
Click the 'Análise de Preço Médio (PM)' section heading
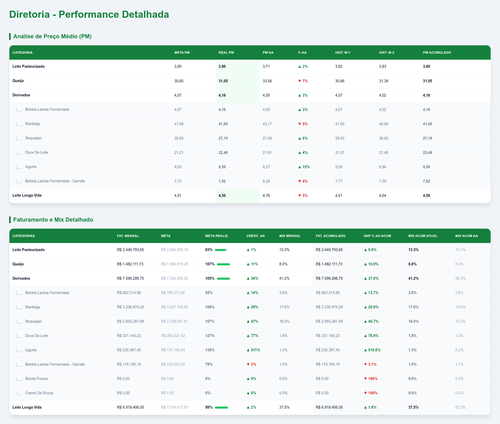coord(52,36)
